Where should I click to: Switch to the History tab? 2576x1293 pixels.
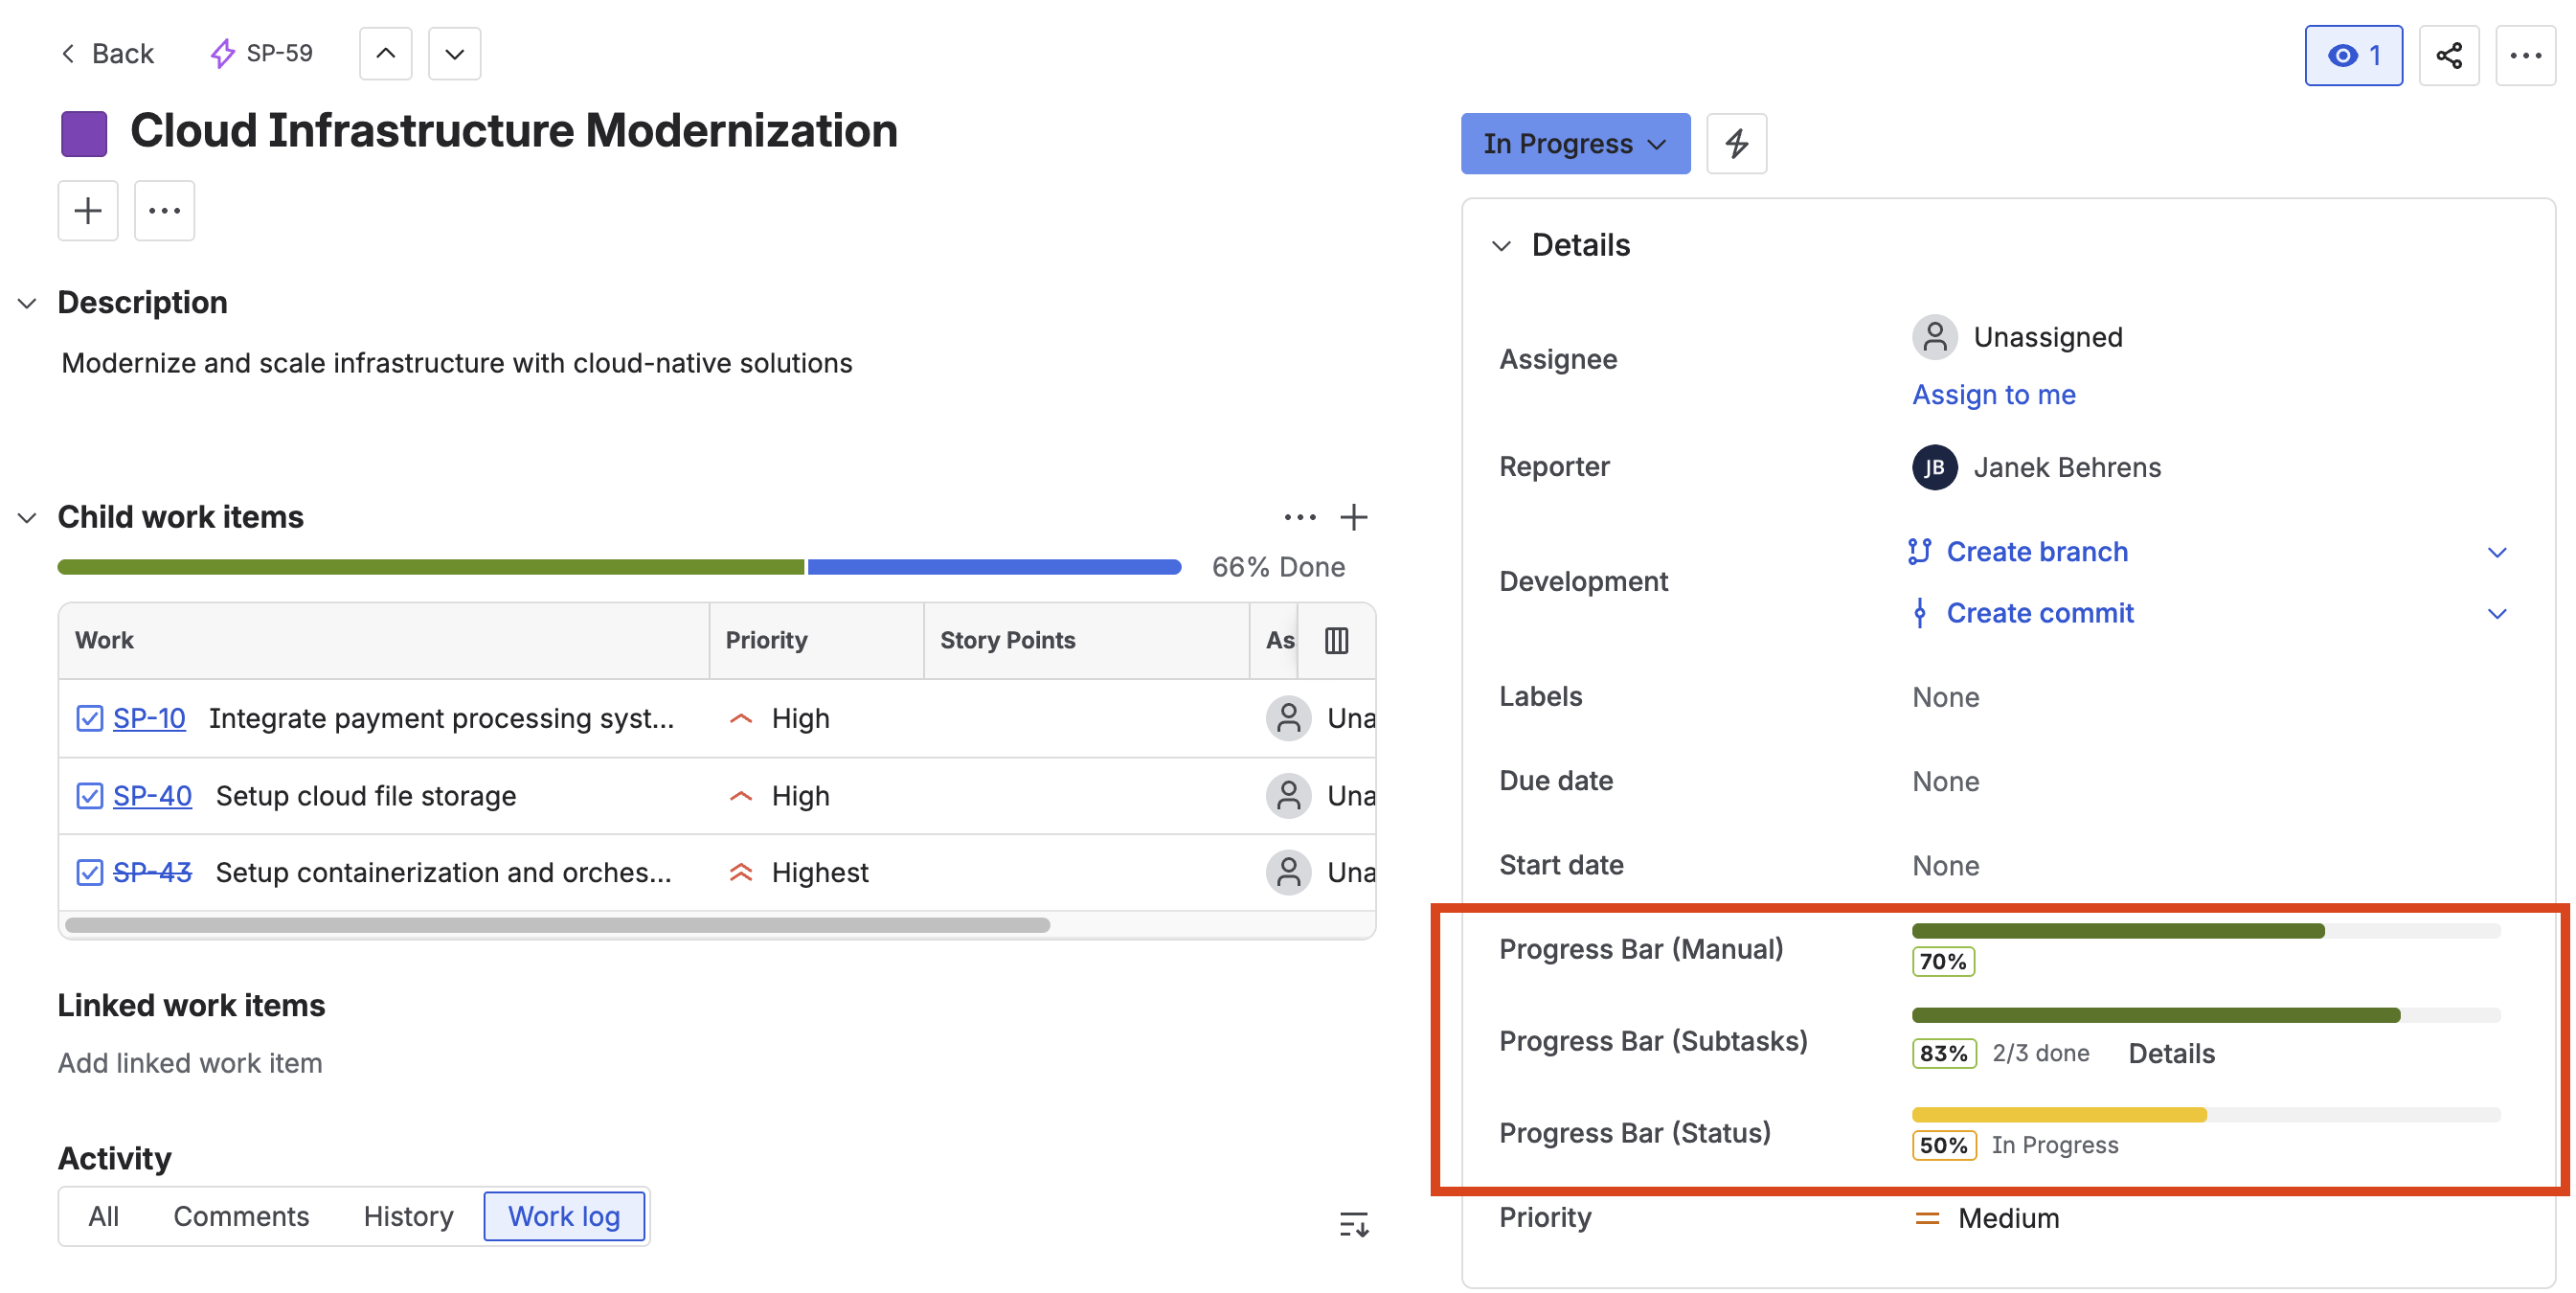[x=408, y=1216]
